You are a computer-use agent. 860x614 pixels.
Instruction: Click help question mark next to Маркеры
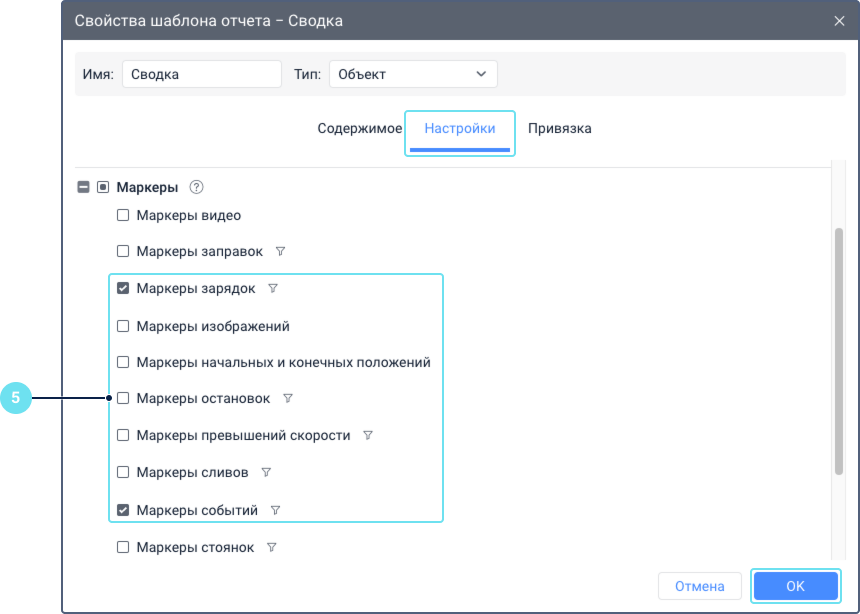[x=196, y=187]
